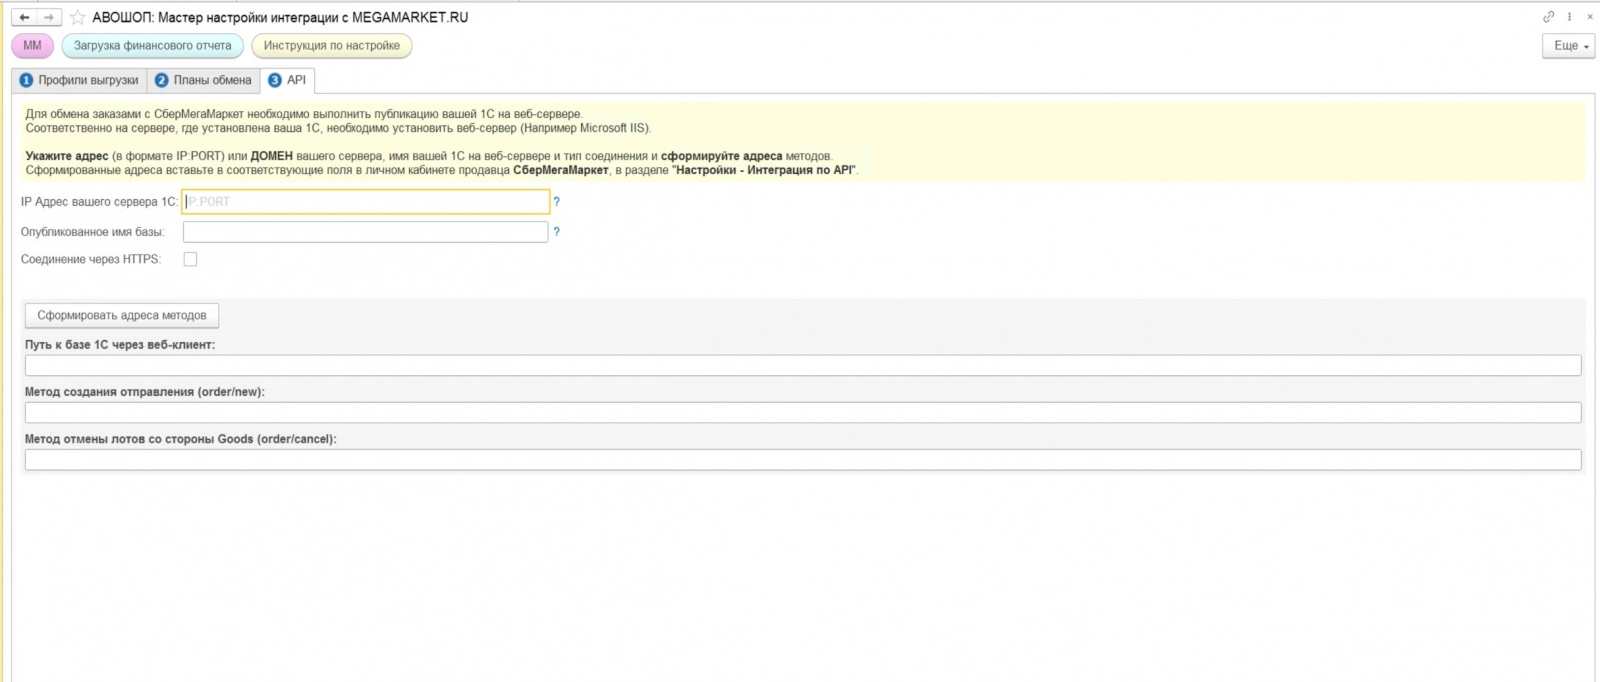Open Загрузка финансового отчета
This screenshot has width=1600, height=682.
[152, 46]
